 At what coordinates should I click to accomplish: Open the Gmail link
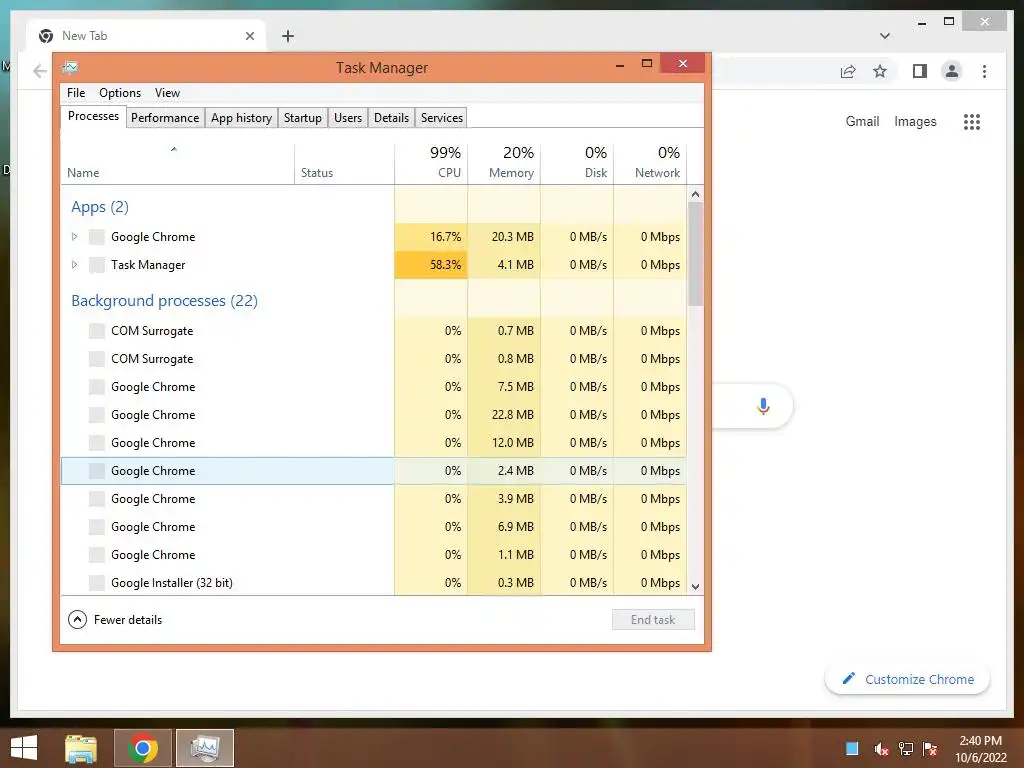[x=862, y=121]
